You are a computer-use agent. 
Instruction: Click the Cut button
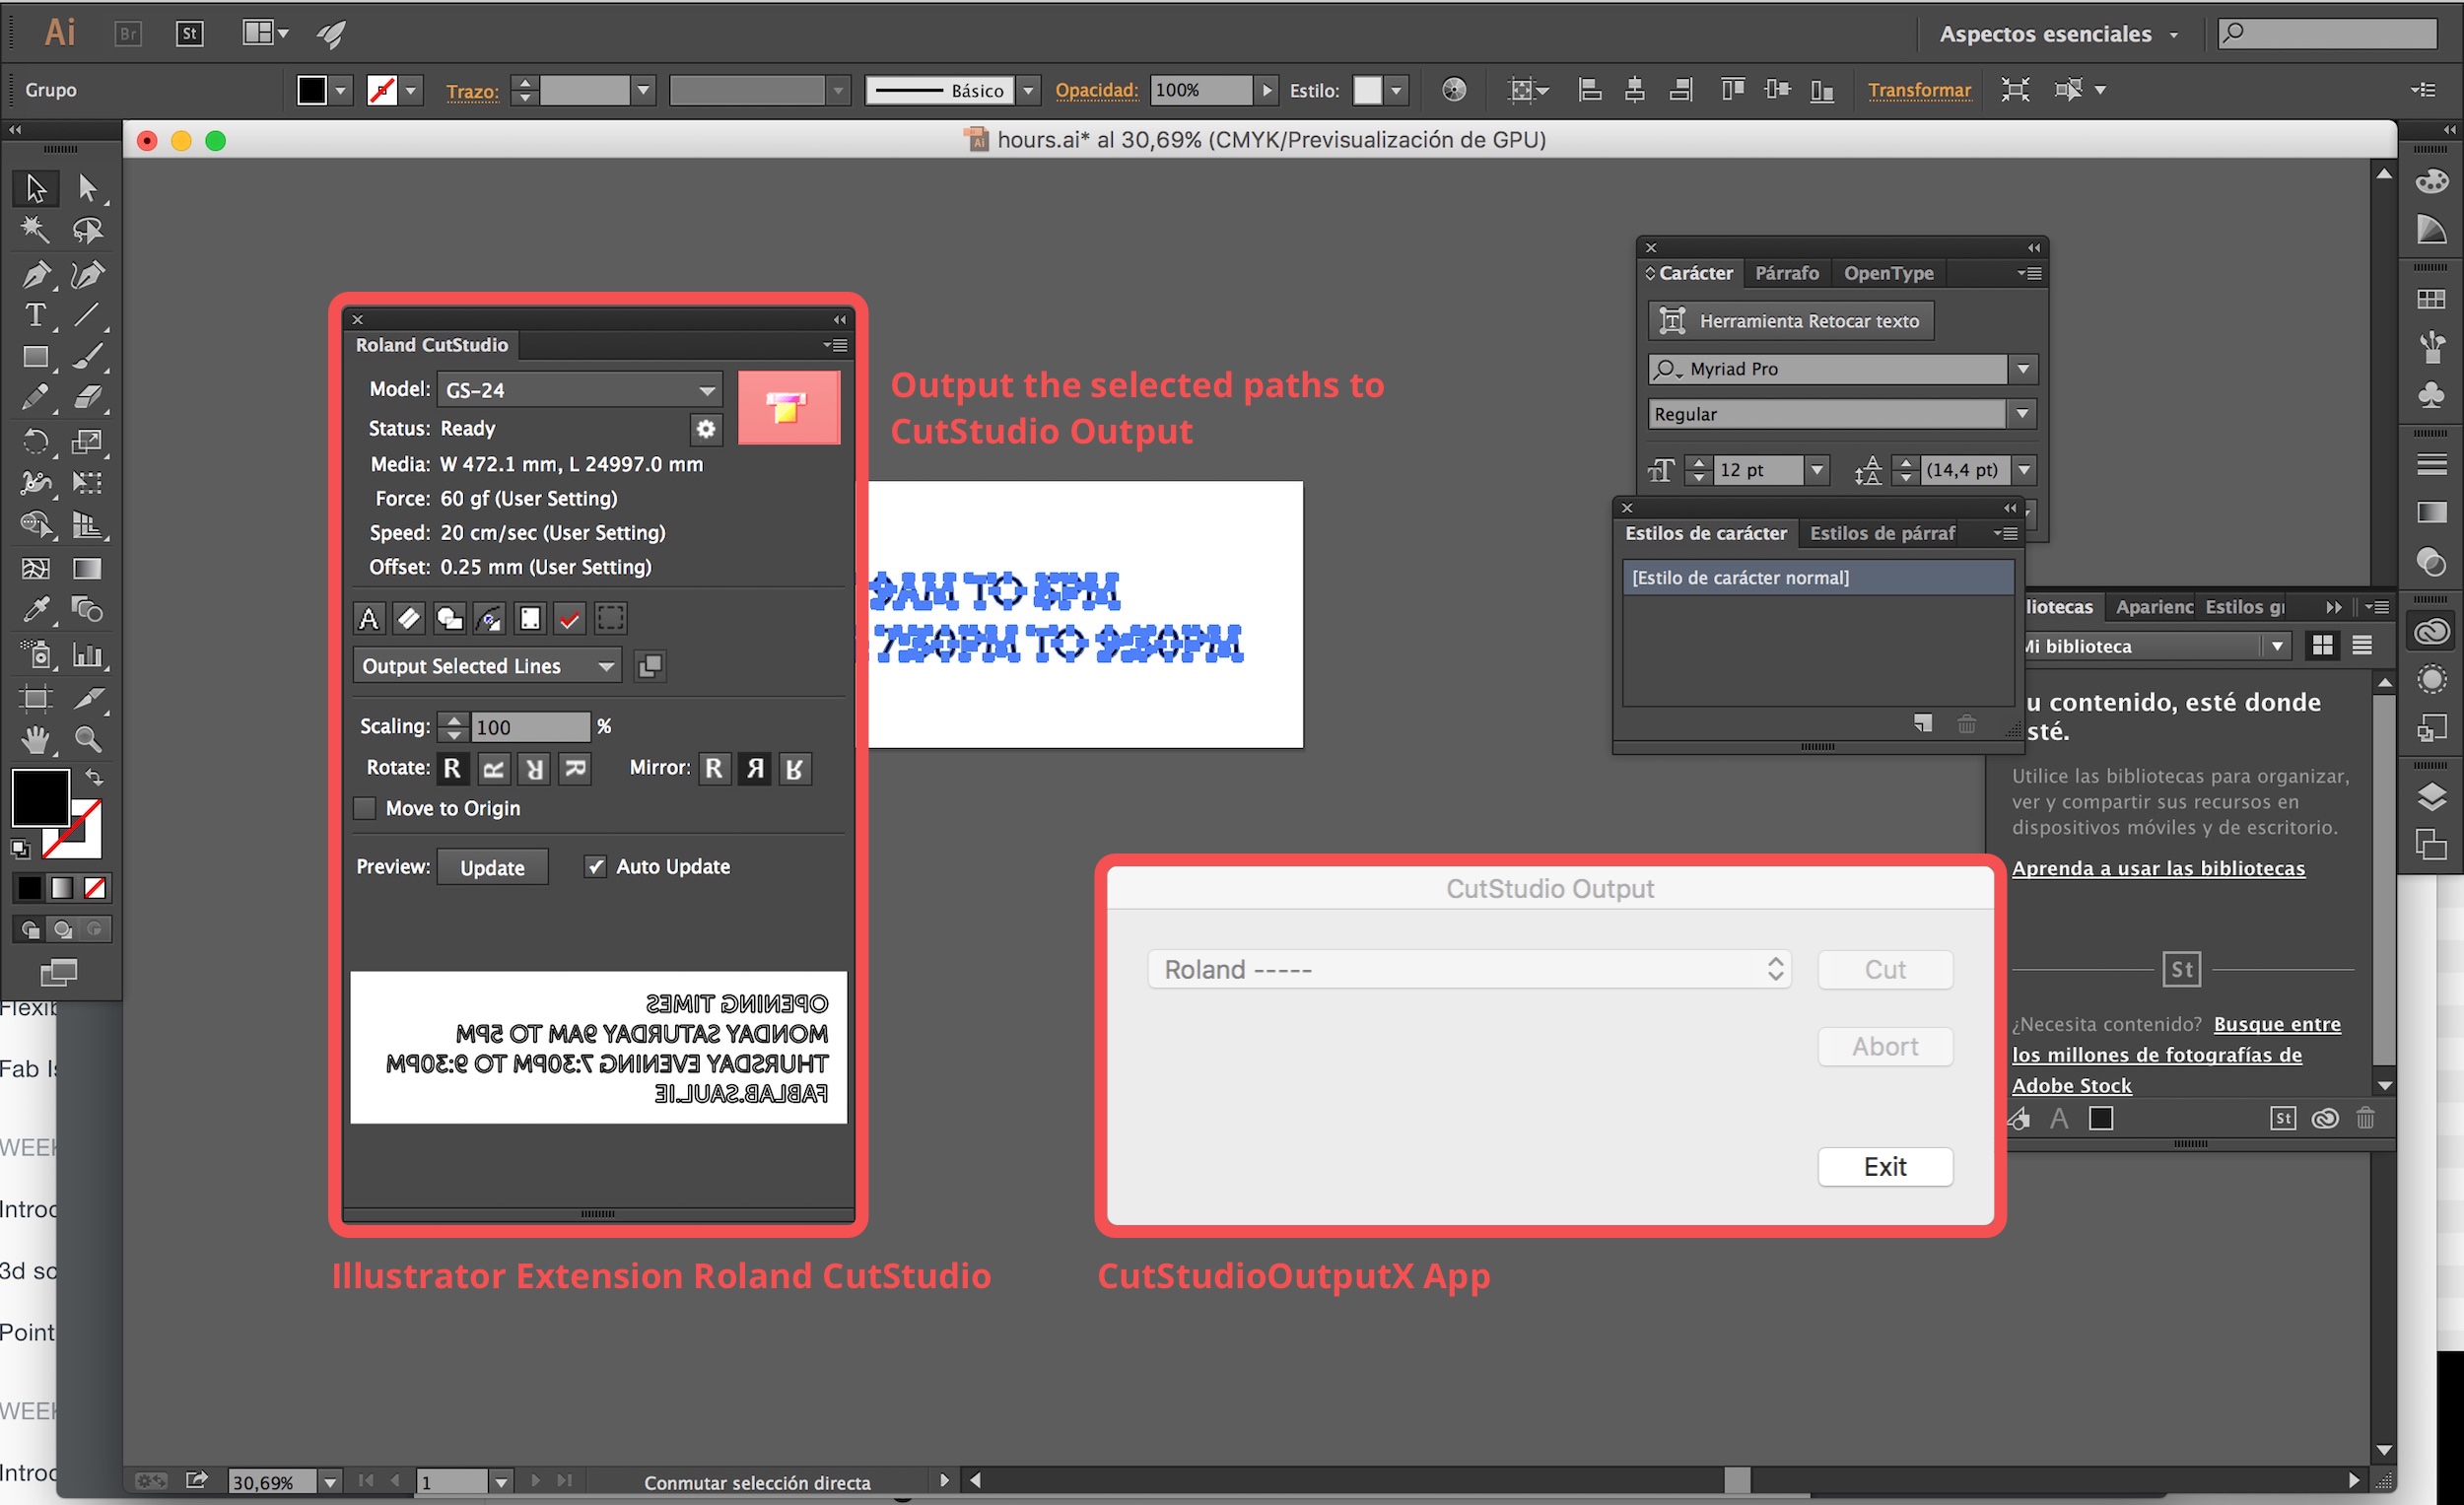tap(1885, 969)
